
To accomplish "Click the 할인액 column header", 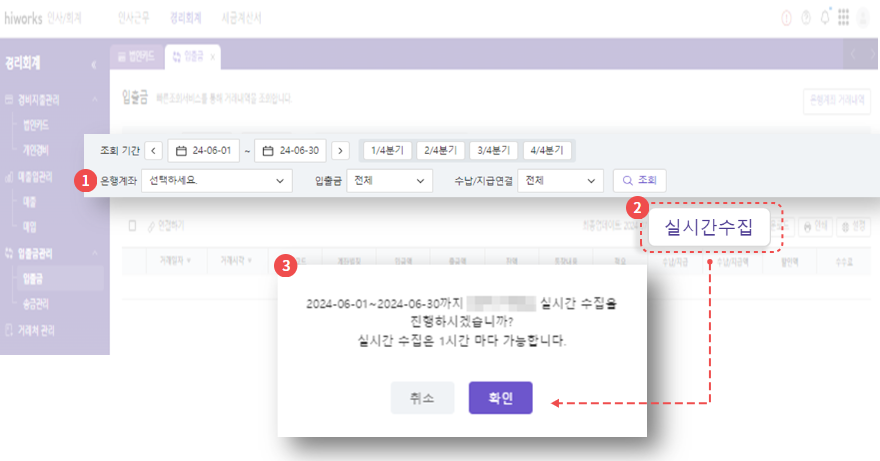I will [x=790, y=261].
